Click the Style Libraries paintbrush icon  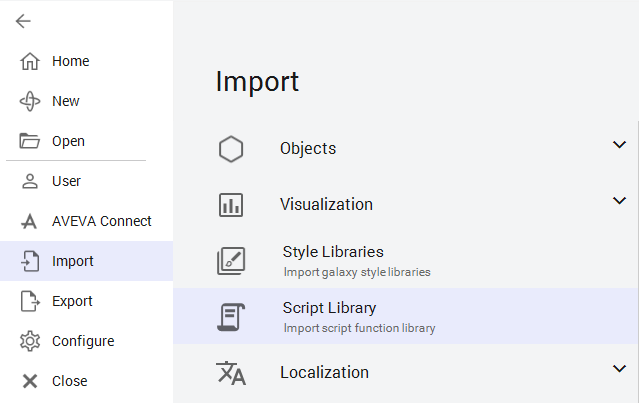(x=231, y=261)
